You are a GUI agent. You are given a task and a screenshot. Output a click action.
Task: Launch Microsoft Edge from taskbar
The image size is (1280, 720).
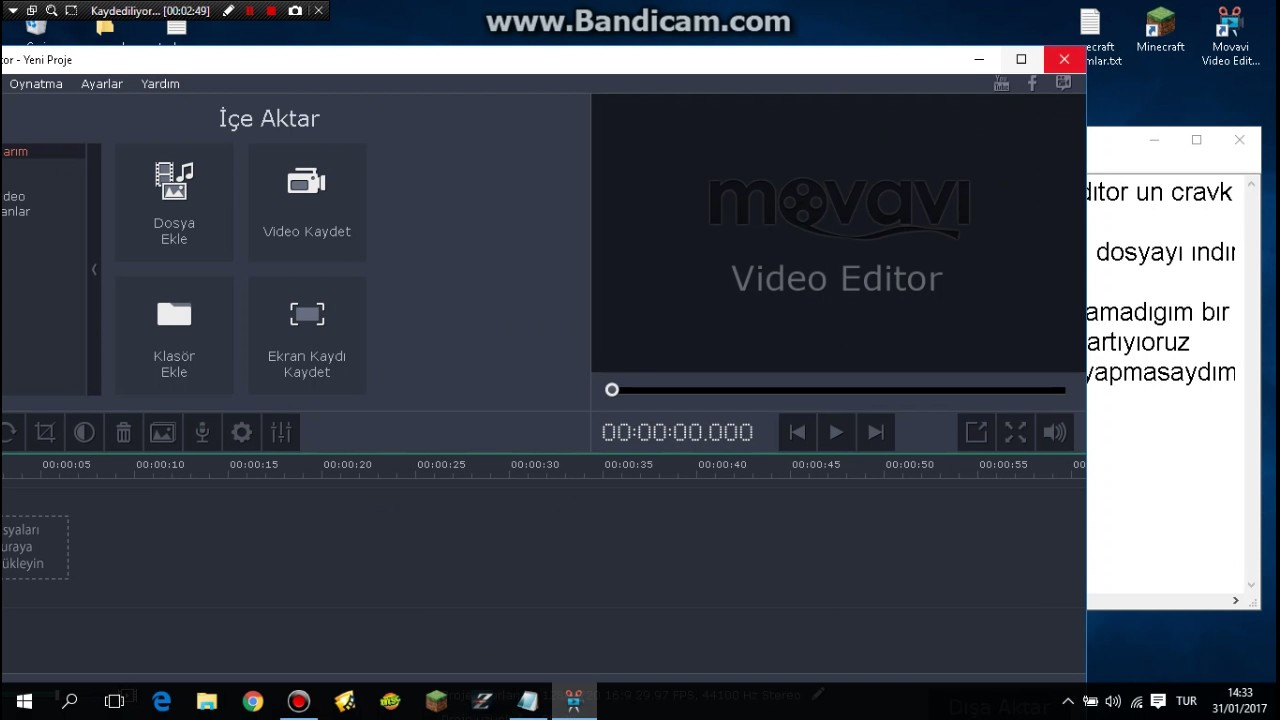[161, 702]
